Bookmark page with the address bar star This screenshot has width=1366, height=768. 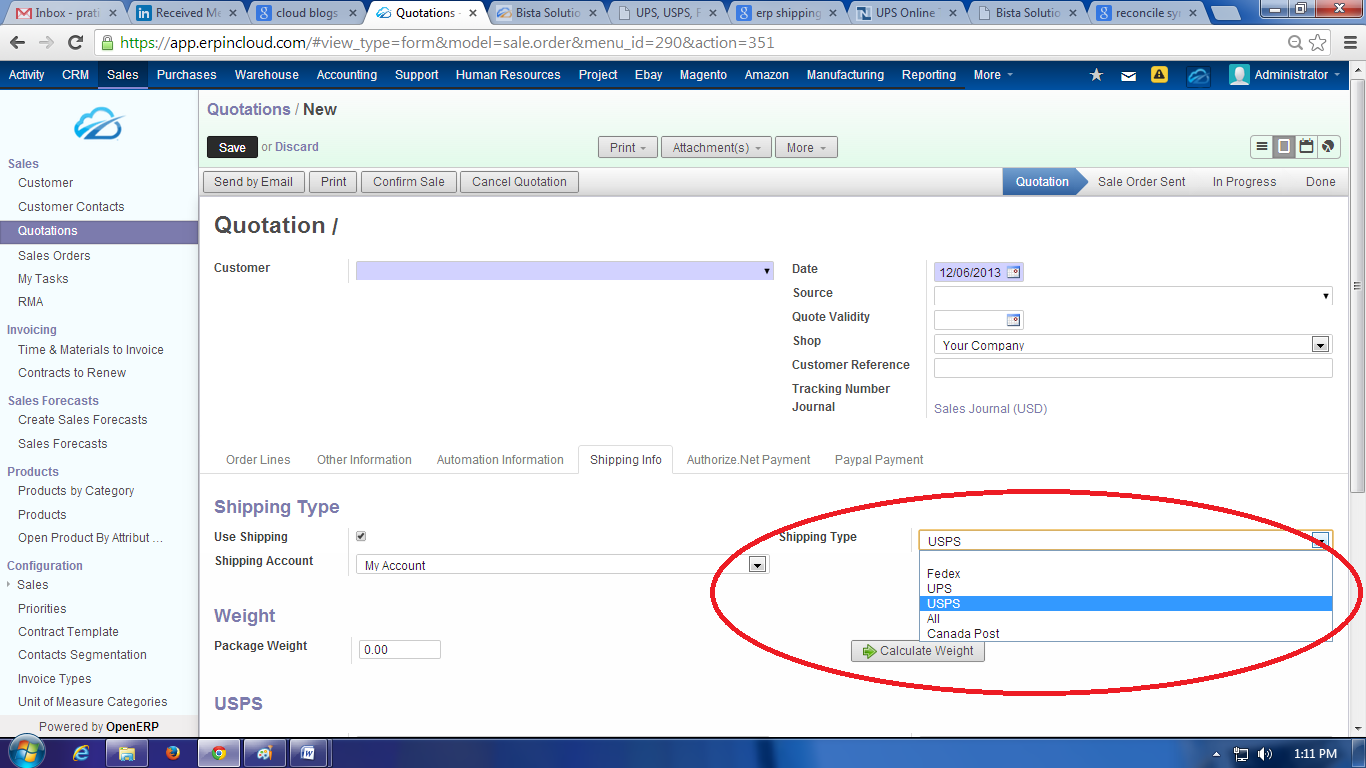pos(1318,43)
